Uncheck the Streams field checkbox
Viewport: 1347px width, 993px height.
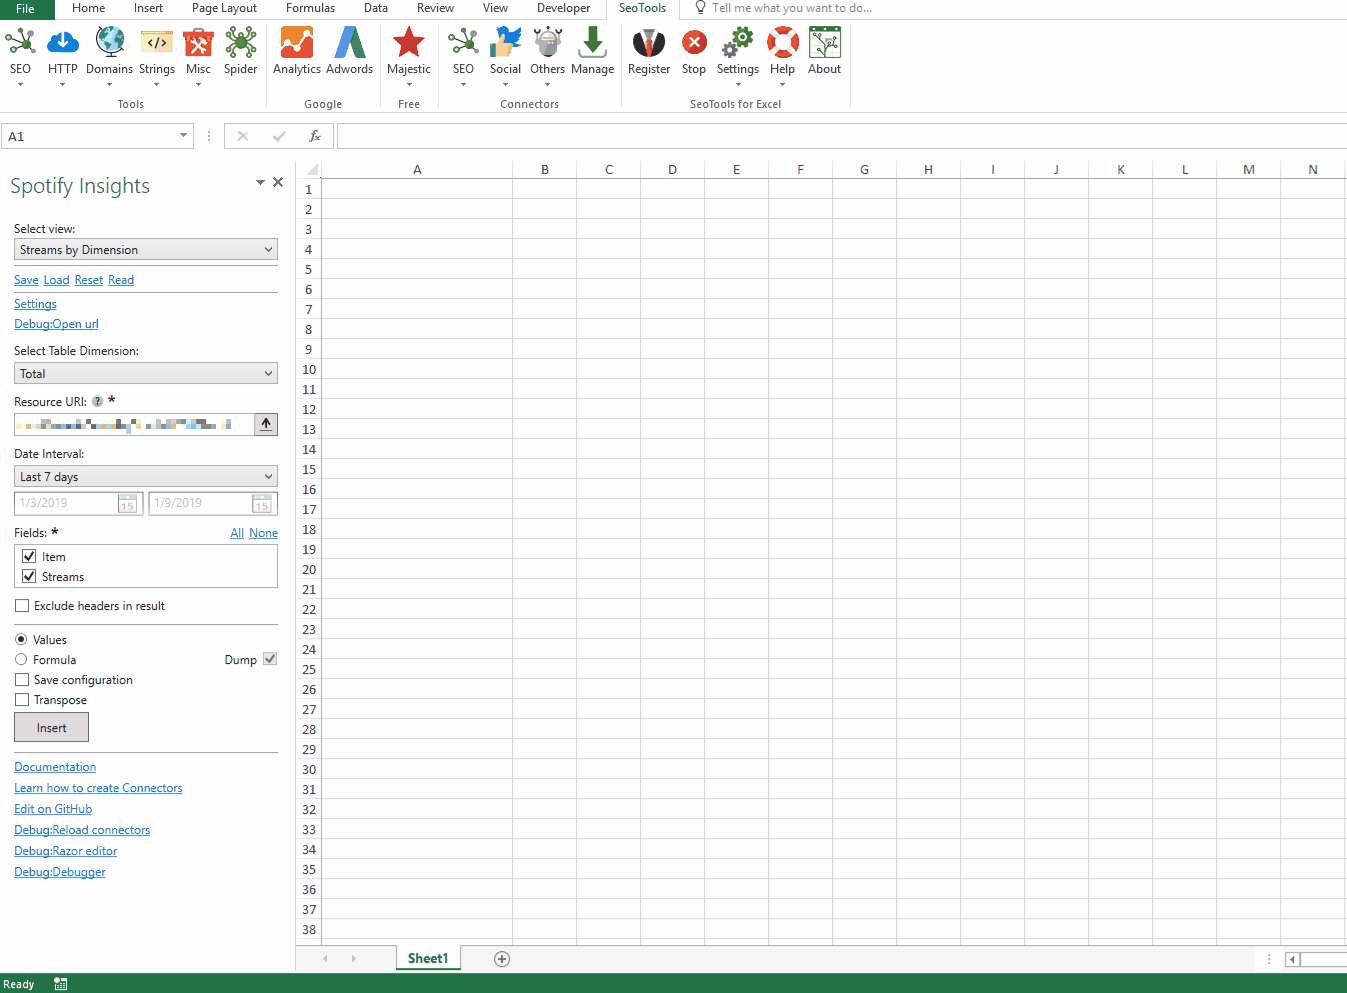pos(29,576)
